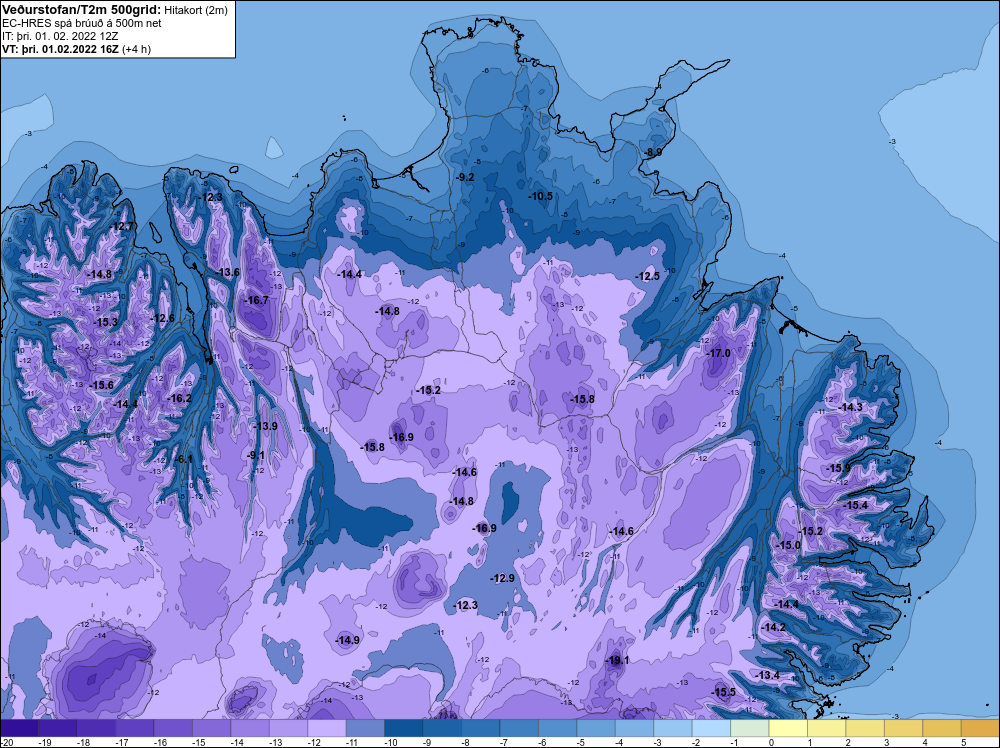
Task: Click the pale yellow legend swatch between 0 and 1
Action: point(788,728)
